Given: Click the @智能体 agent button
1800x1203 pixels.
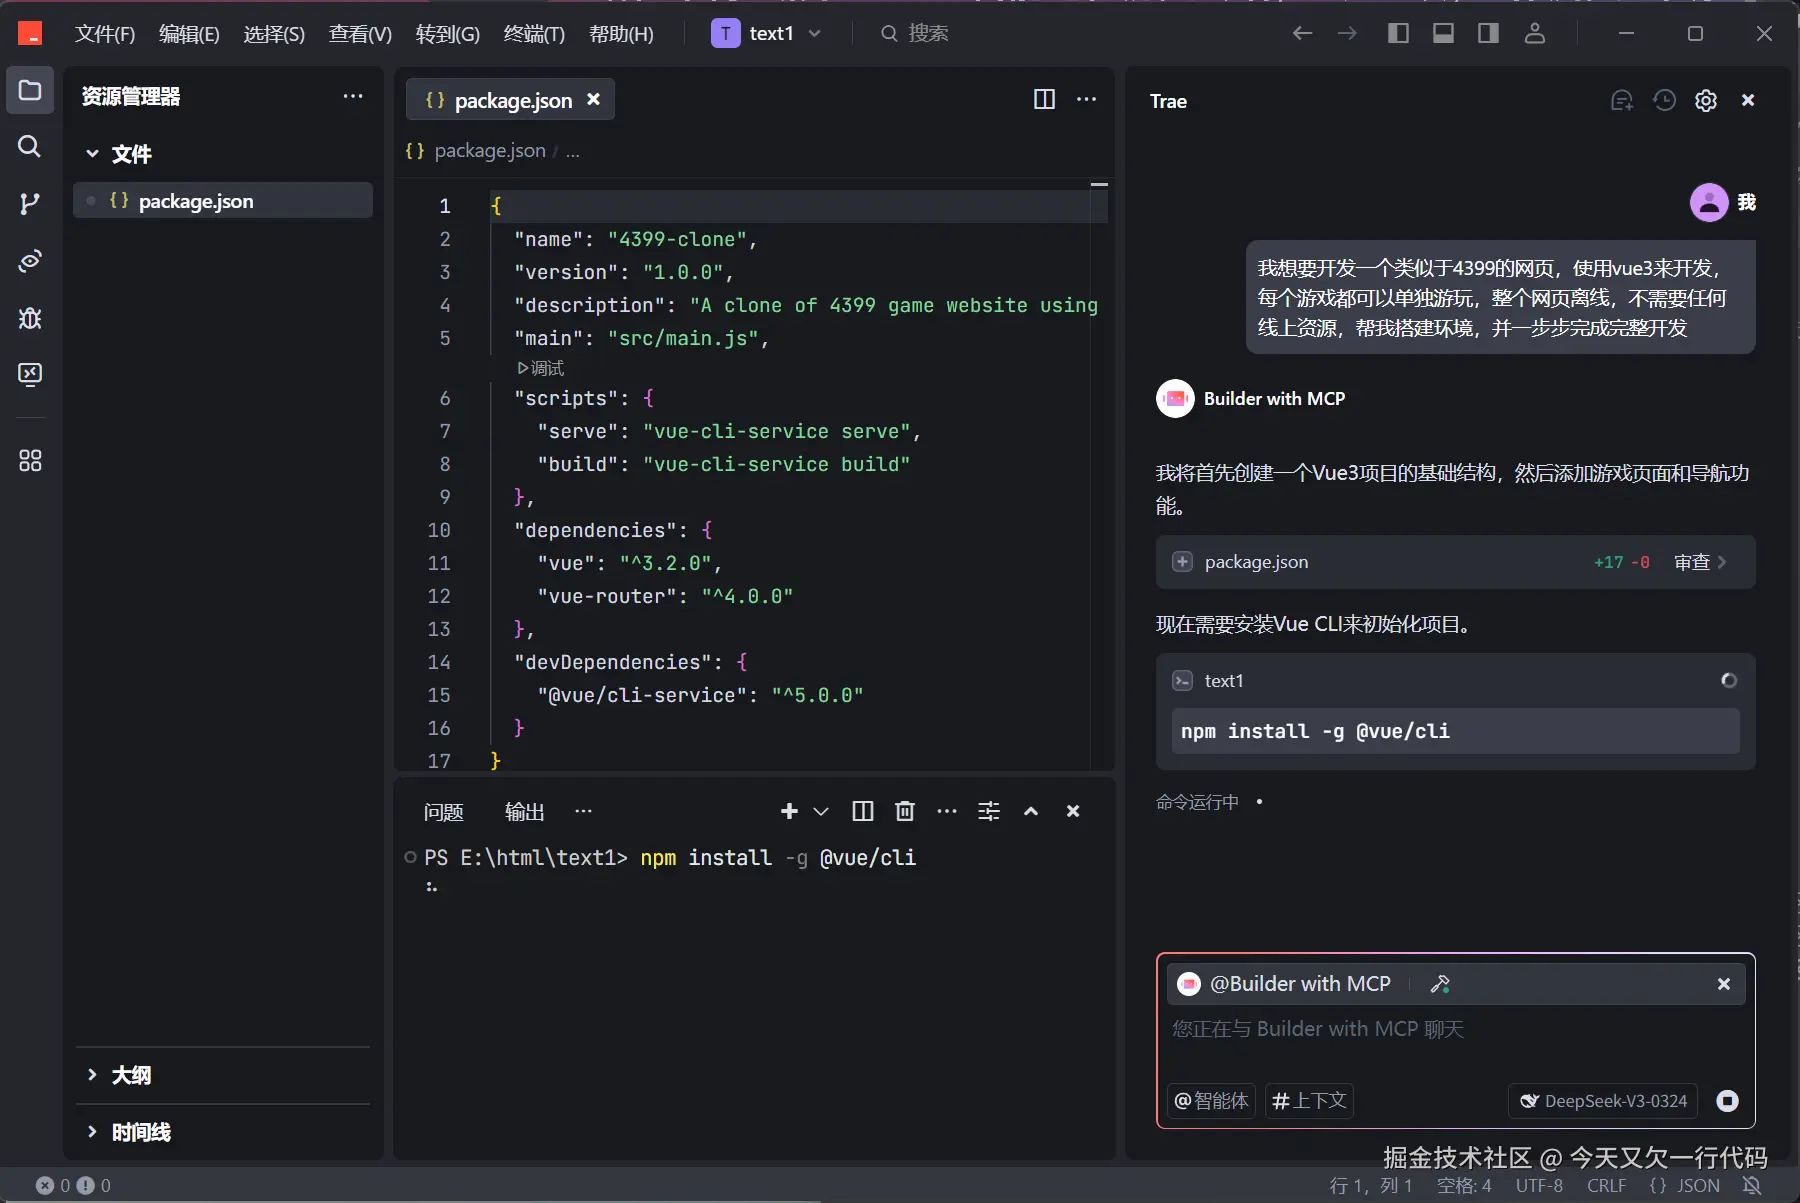Looking at the screenshot, I should (1211, 1101).
